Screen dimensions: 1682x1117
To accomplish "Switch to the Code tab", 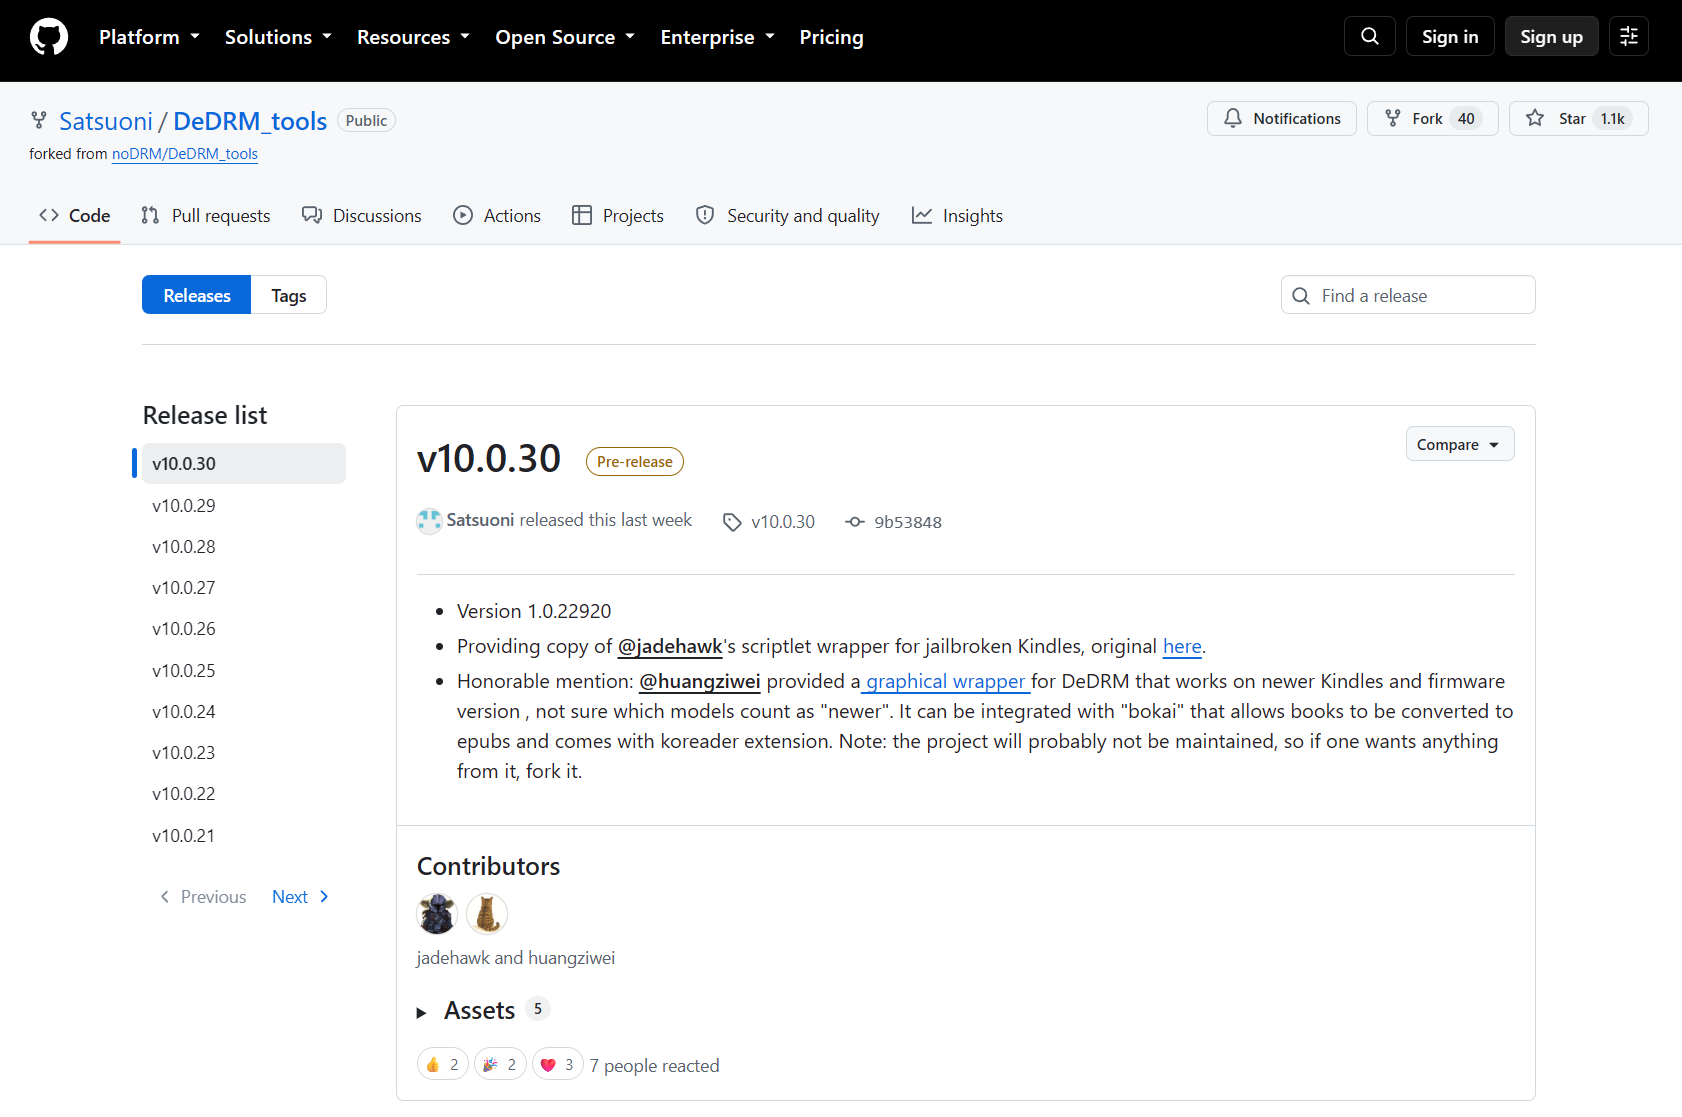I will (x=75, y=215).
